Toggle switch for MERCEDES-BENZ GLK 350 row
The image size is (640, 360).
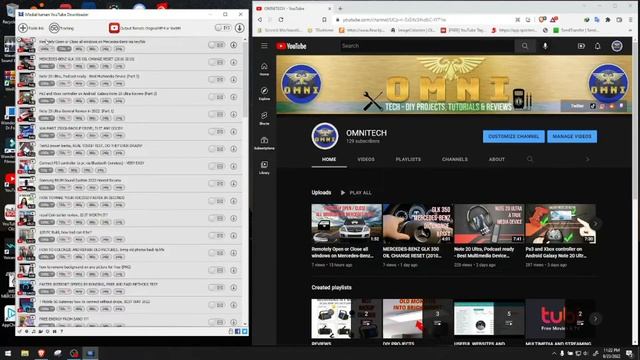pyautogui.click(x=216, y=62)
